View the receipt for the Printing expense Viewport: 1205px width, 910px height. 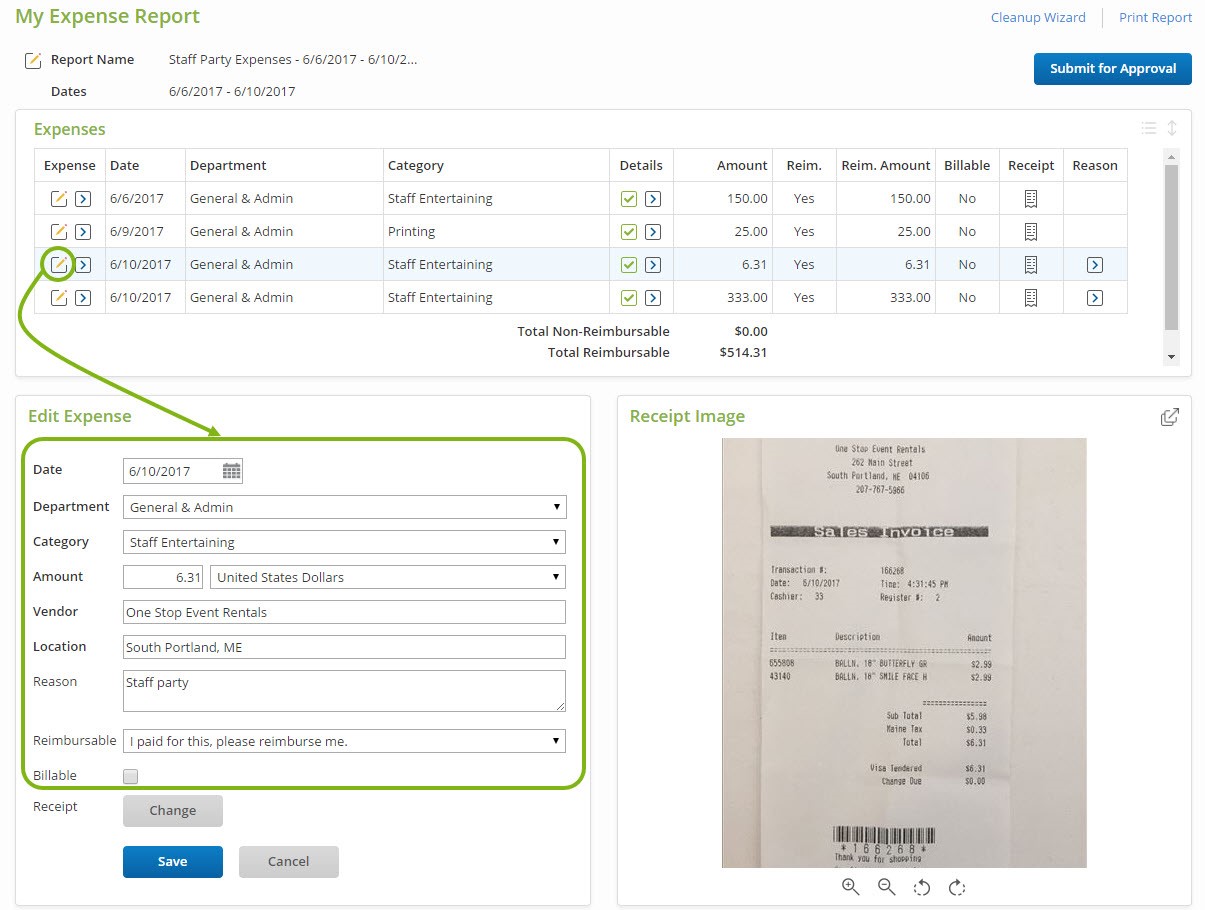pos(1030,231)
